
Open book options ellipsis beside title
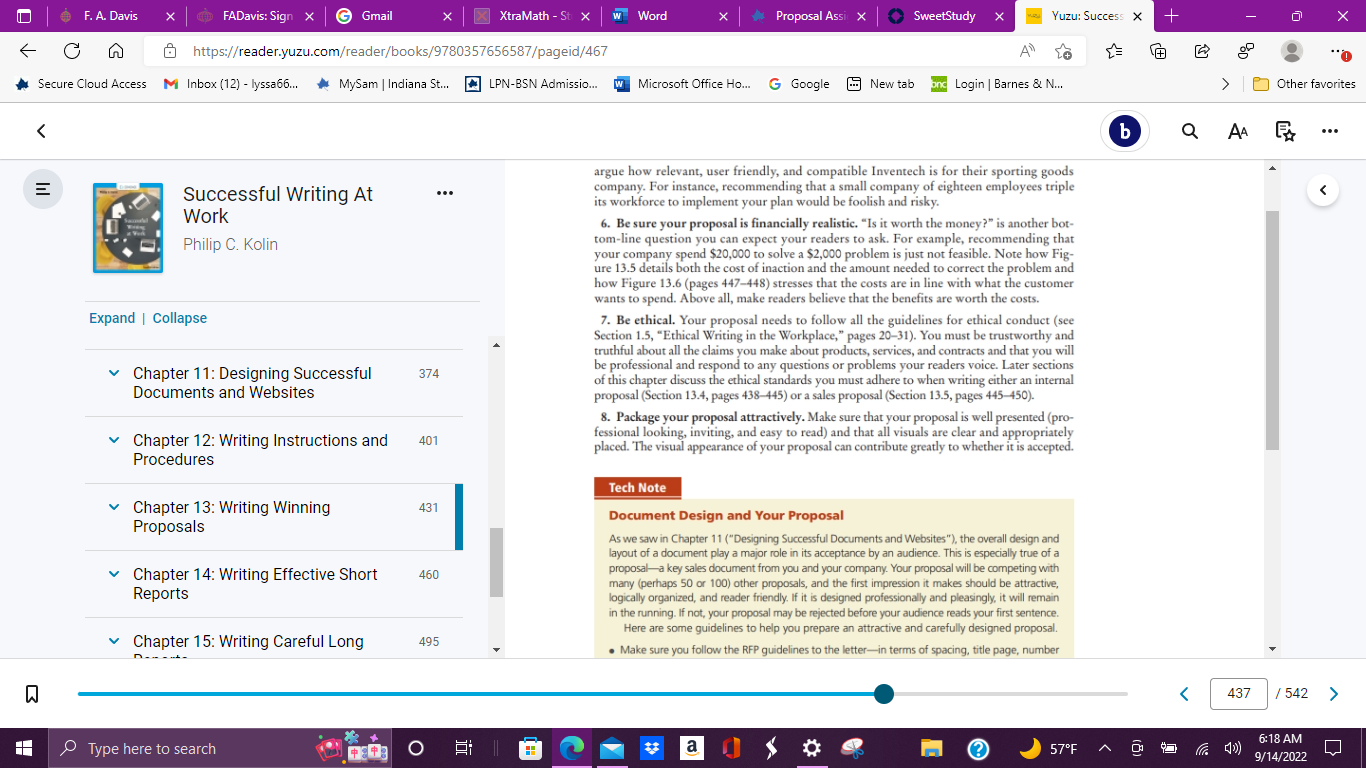click(445, 193)
